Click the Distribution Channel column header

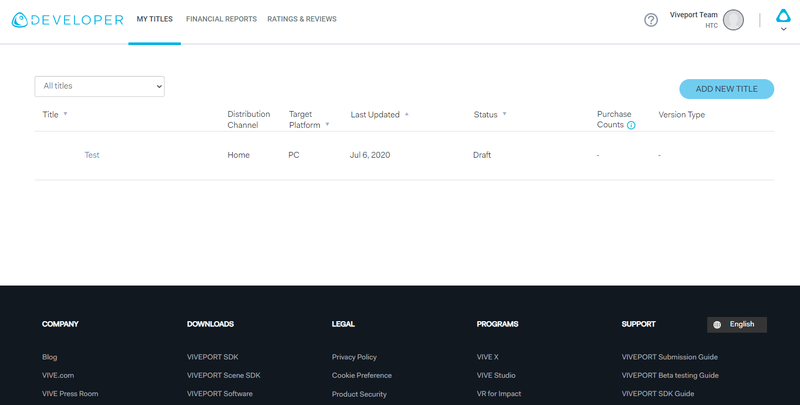point(248,119)
